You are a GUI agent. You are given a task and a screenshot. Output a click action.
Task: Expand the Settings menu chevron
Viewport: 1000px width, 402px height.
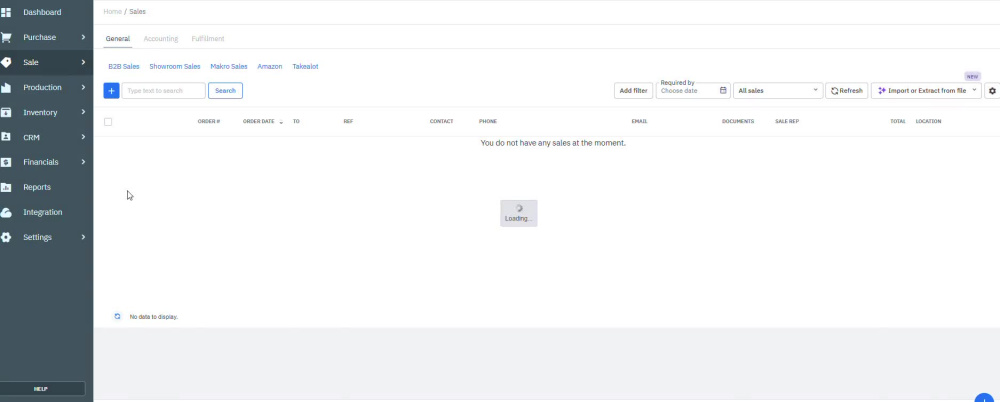tap(84, 237)
